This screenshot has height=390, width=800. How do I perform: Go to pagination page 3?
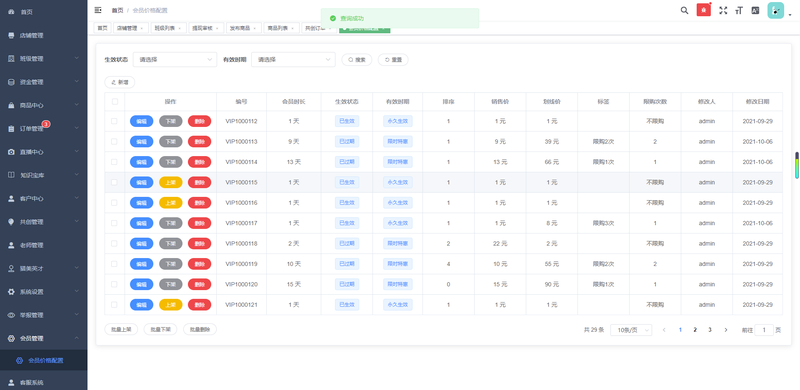pos(710,330)
